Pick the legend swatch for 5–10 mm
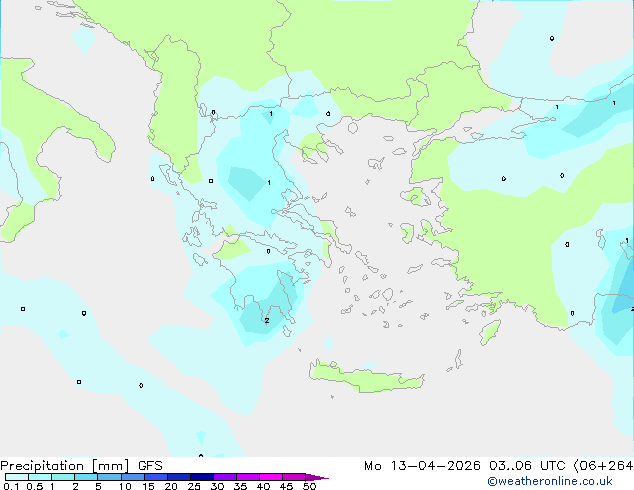This screenshot has width=634, height=490. pos(109,477)
